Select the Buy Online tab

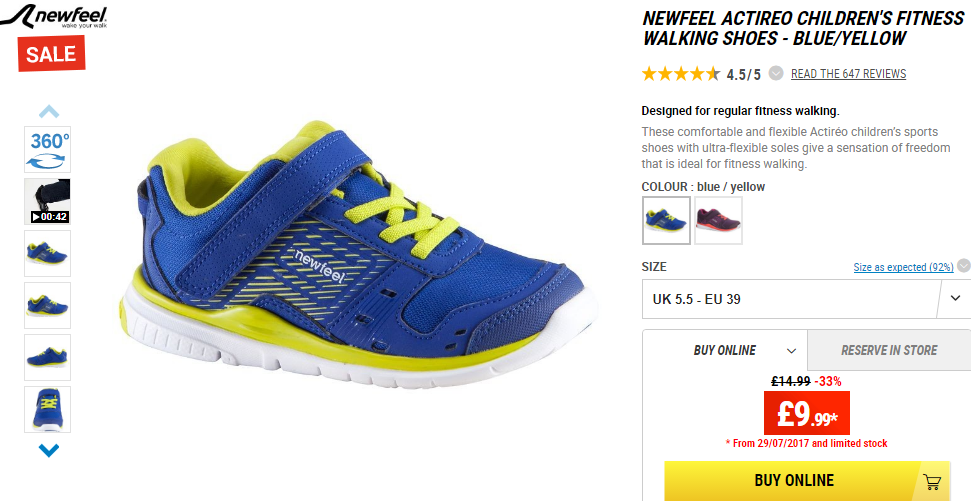click(x=725, y=351)
